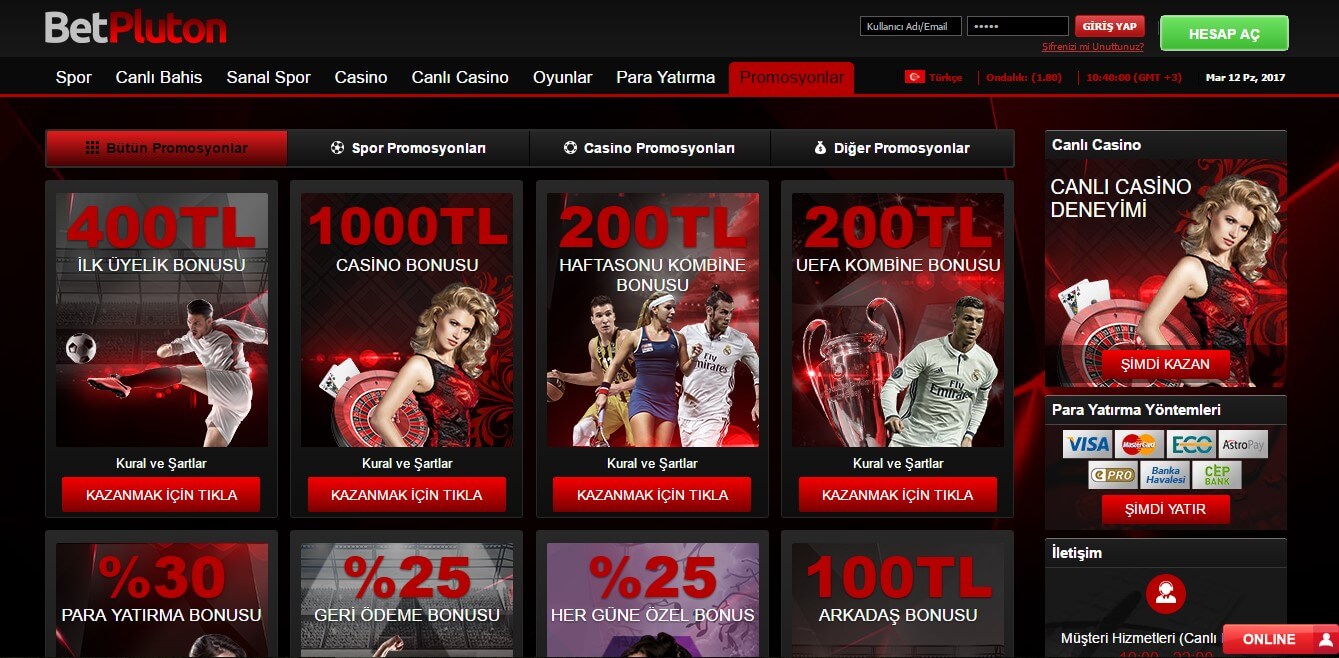Click KAZANMAK İÇİN TIKLA under Haftasonu Kombine Bonusu
Image resolution: width=1339 pixels, height=658 pixels.
(x=653, y=495)
